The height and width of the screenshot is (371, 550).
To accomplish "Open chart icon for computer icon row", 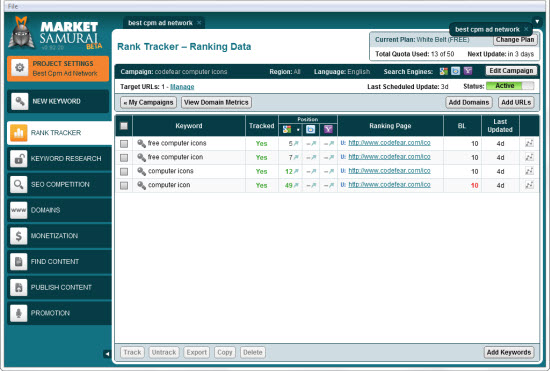I will click(529, 185).
